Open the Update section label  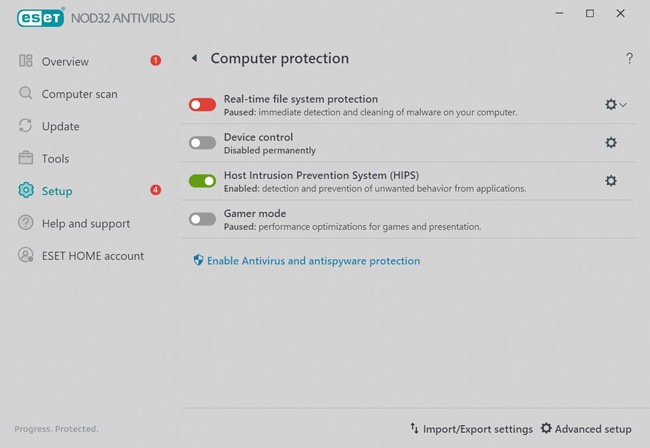tap(61, 126)
